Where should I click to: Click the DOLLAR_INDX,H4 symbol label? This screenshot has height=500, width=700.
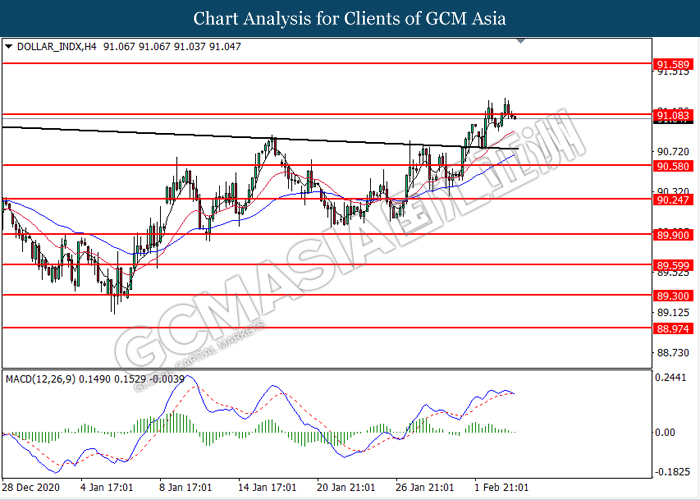coord(51,46)
